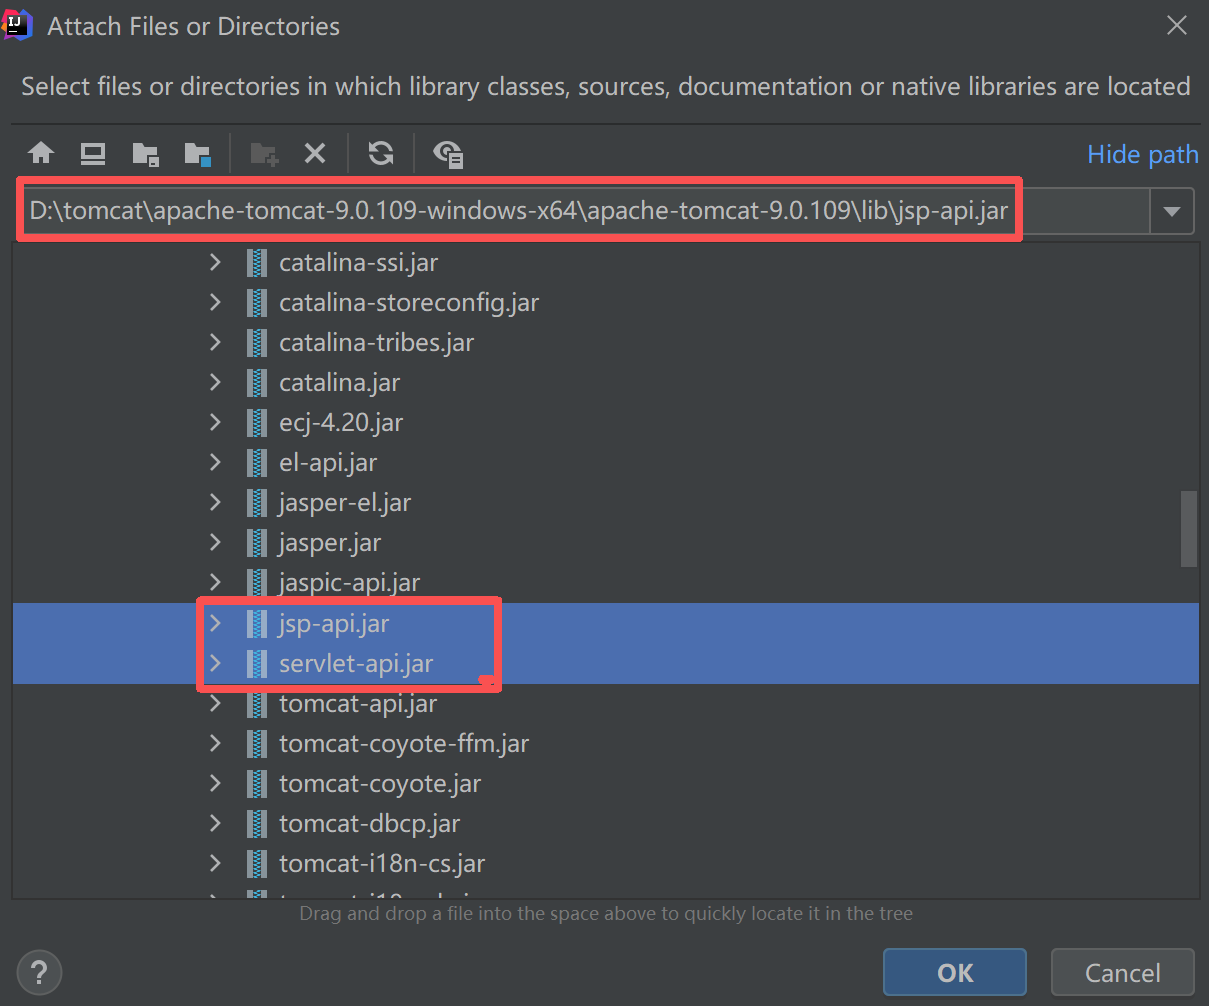Click jar archive icon beside jaspic-api.jar
This screenshot has width=1209, height=1006.
click(257, 583)
